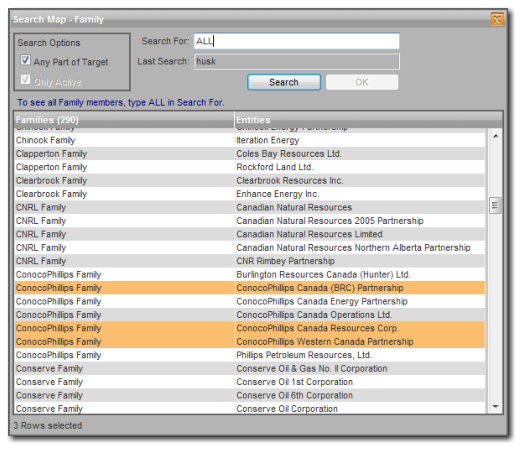This screenshot has height=451, width=523.
Task: Select Canadian Natural Resources Northern Alberta Partnership
Action: tap(250, 248)
